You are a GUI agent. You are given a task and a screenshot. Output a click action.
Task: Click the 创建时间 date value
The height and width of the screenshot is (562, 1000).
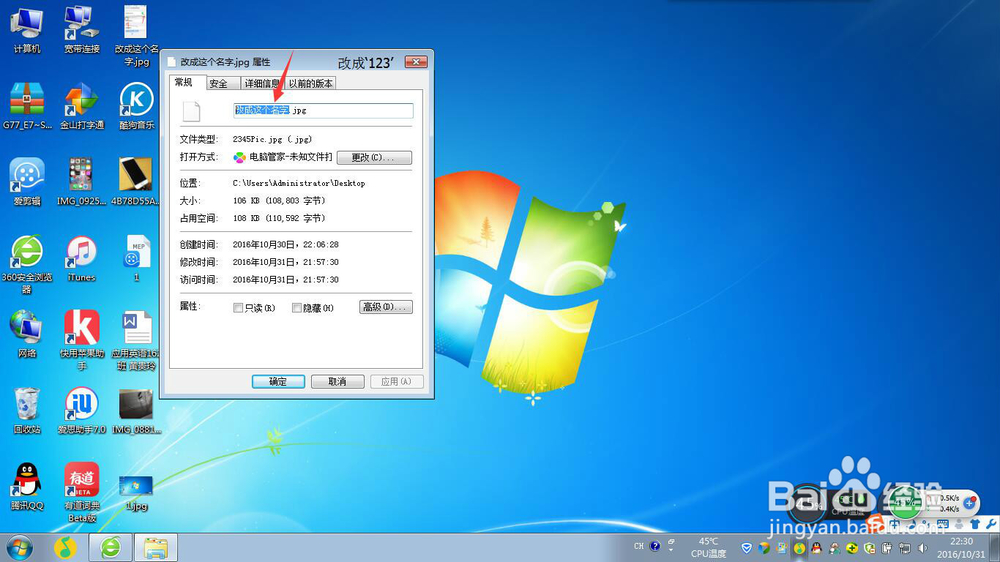coord(286,244)
